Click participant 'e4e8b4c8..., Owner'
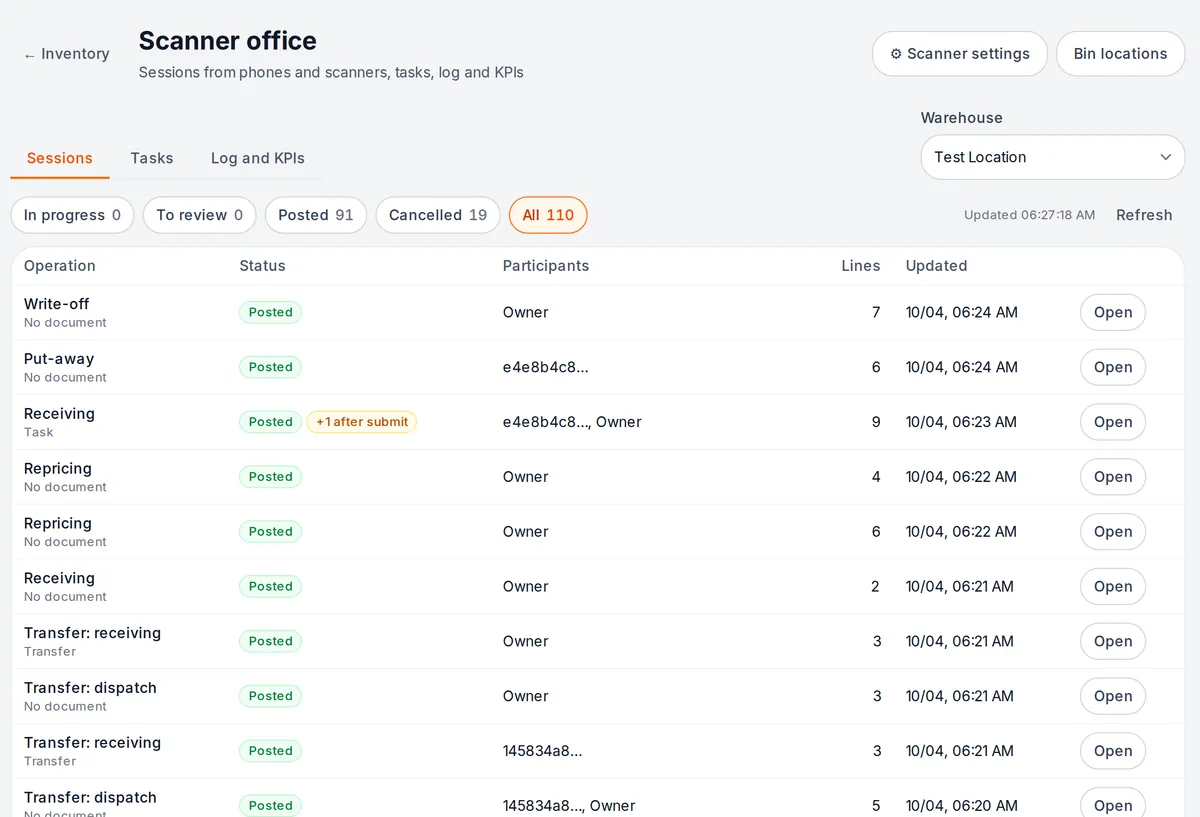 (572, 422)
